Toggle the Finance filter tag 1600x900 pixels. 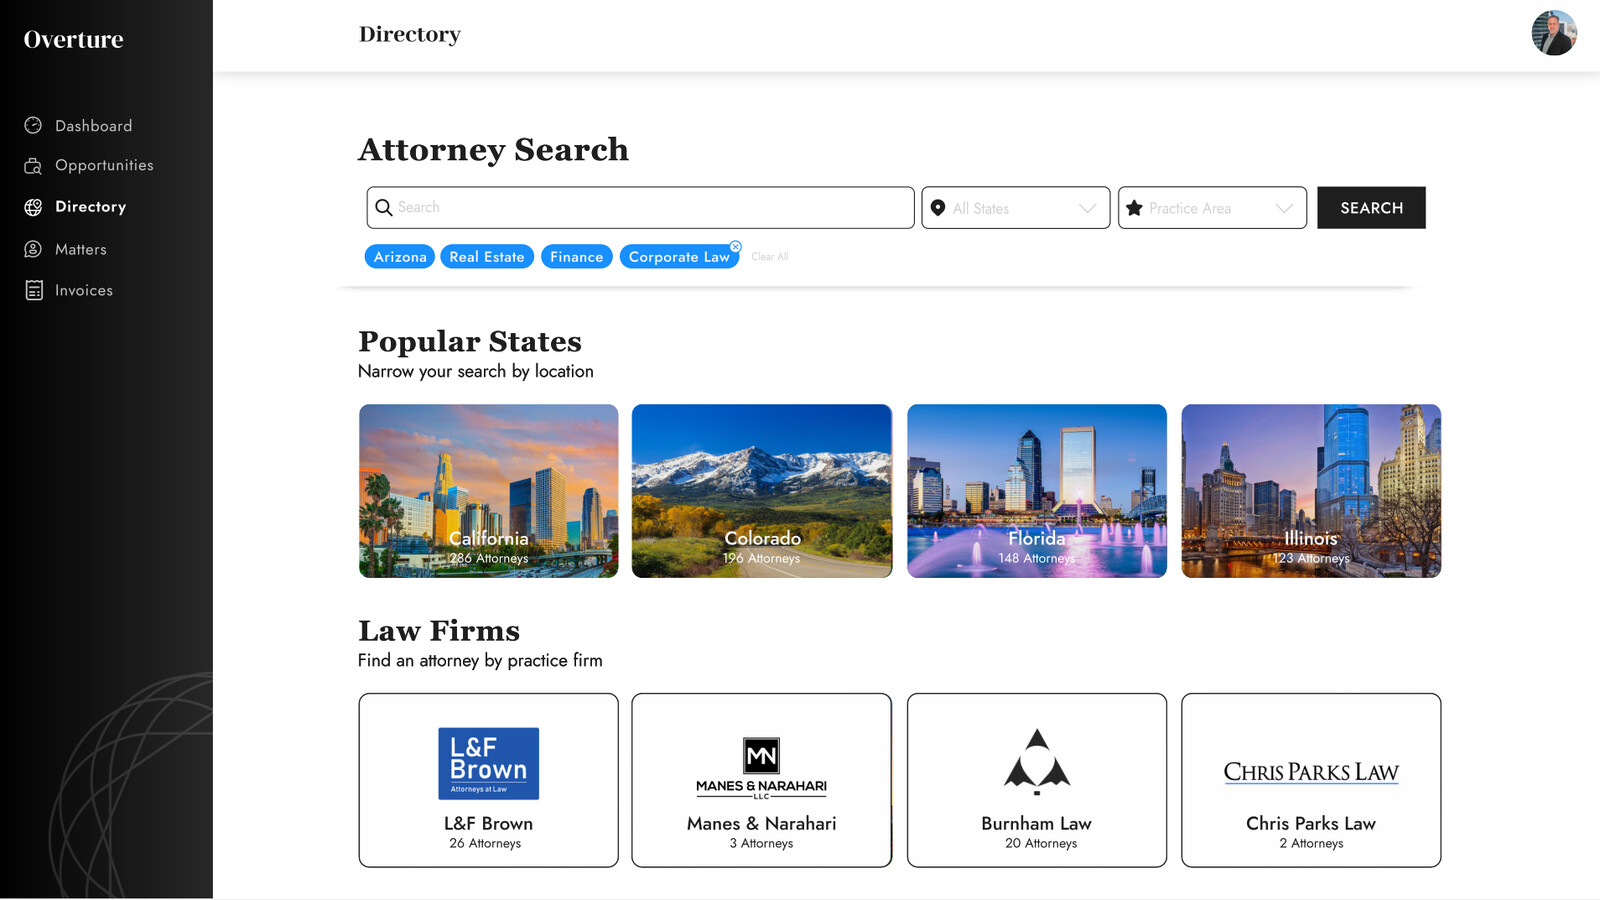pos(577,257)
